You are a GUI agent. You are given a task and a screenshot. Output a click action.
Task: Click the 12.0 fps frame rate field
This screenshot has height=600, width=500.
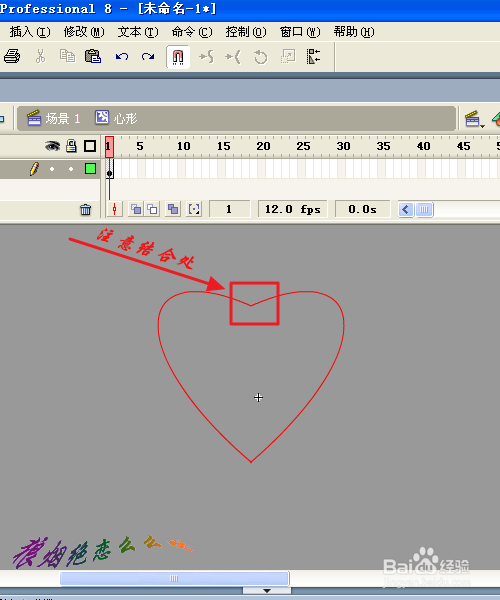coord(293,209)
